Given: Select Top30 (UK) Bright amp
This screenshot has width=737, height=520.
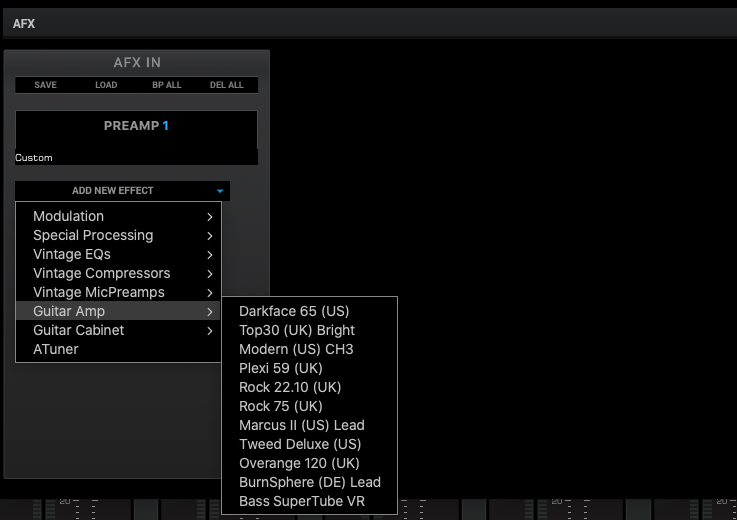Looking at the screenshot, I should (309, 330).
